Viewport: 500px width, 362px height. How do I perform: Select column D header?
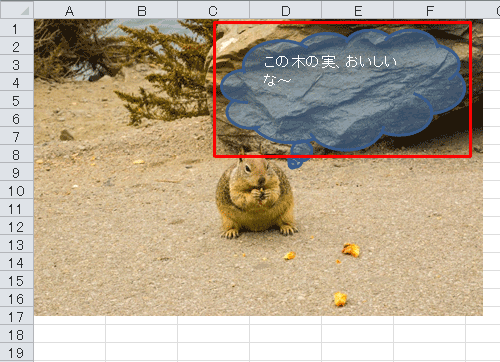[286, 10]
